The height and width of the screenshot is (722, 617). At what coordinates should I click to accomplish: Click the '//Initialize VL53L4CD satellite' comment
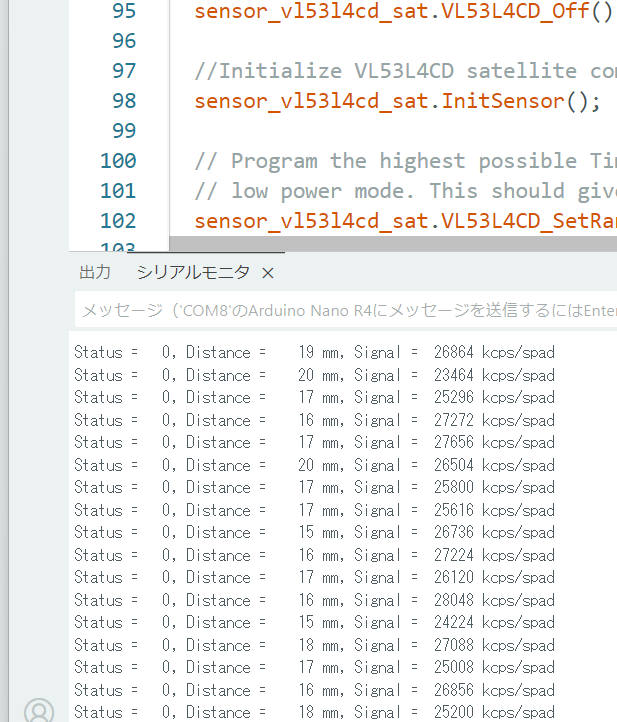pyautogui.click(x=400, y=71)
